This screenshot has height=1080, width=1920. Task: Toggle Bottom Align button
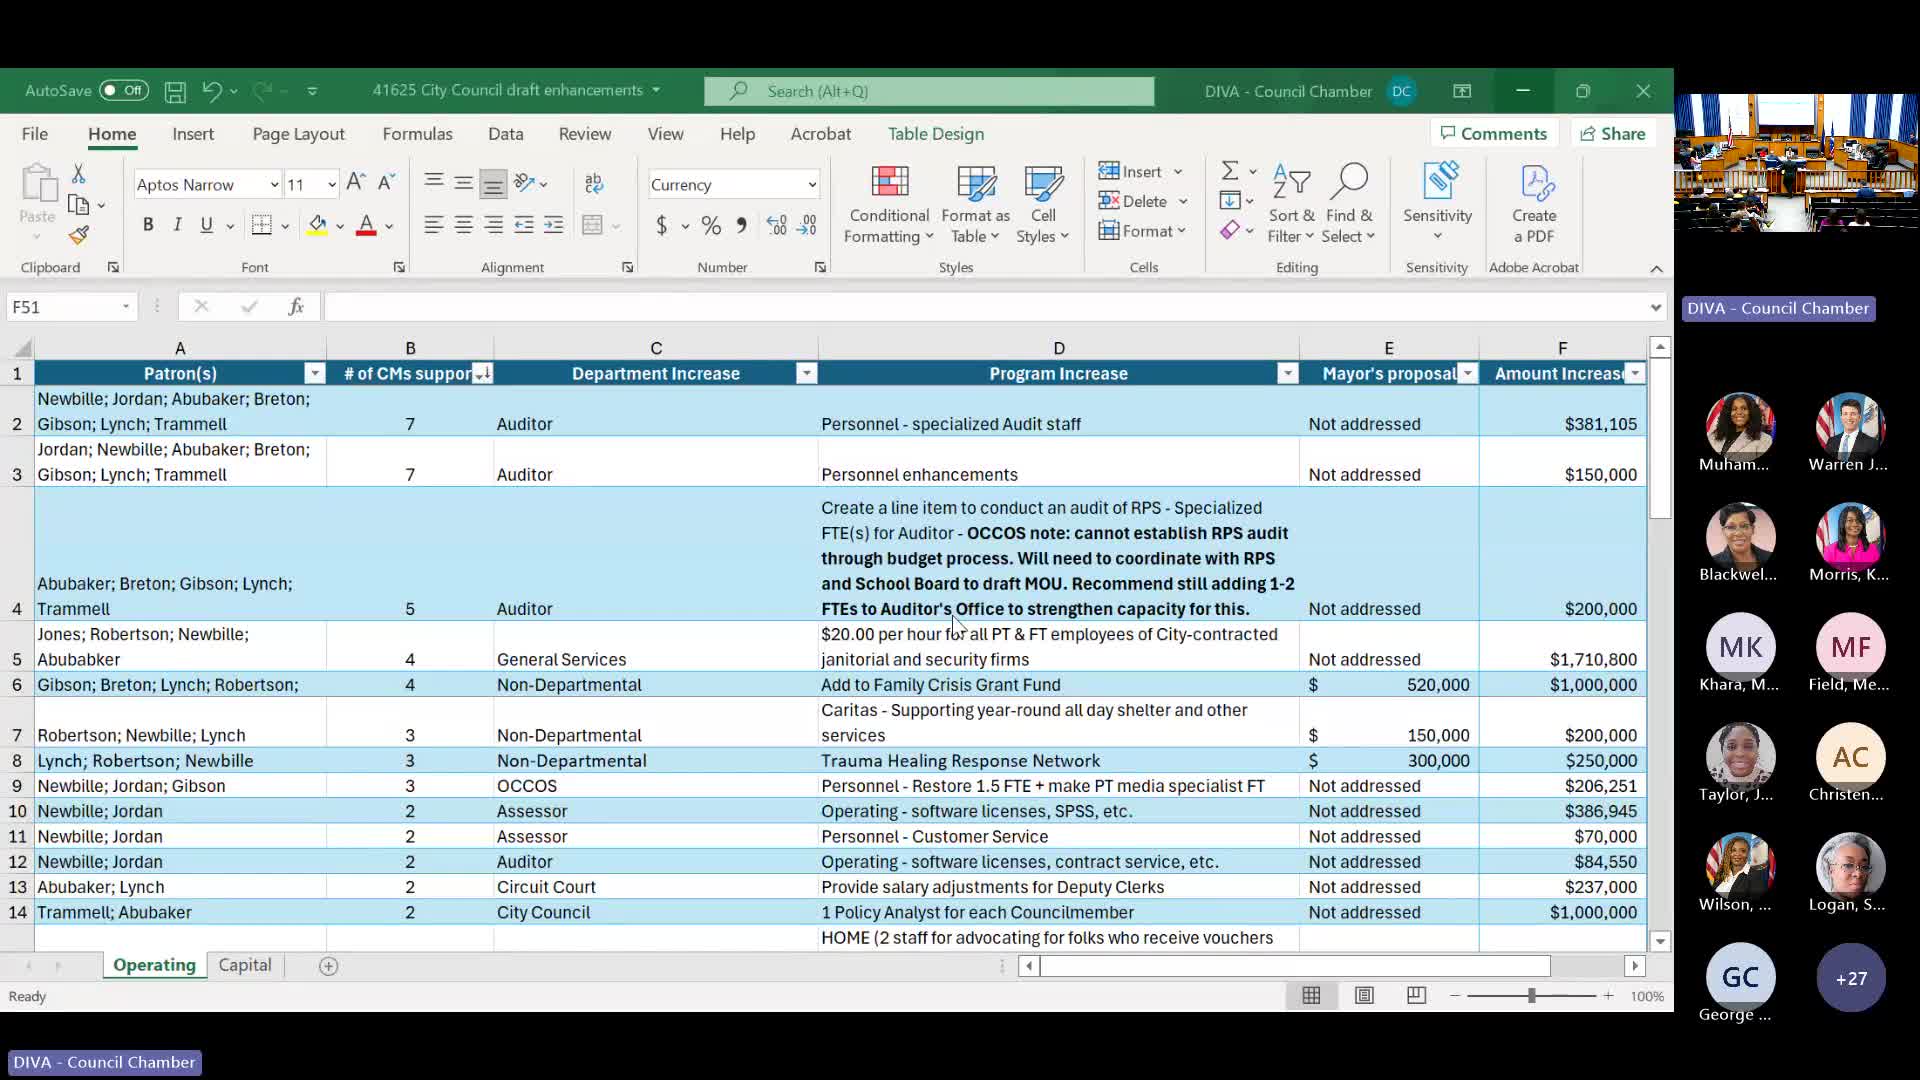(493, 183)
